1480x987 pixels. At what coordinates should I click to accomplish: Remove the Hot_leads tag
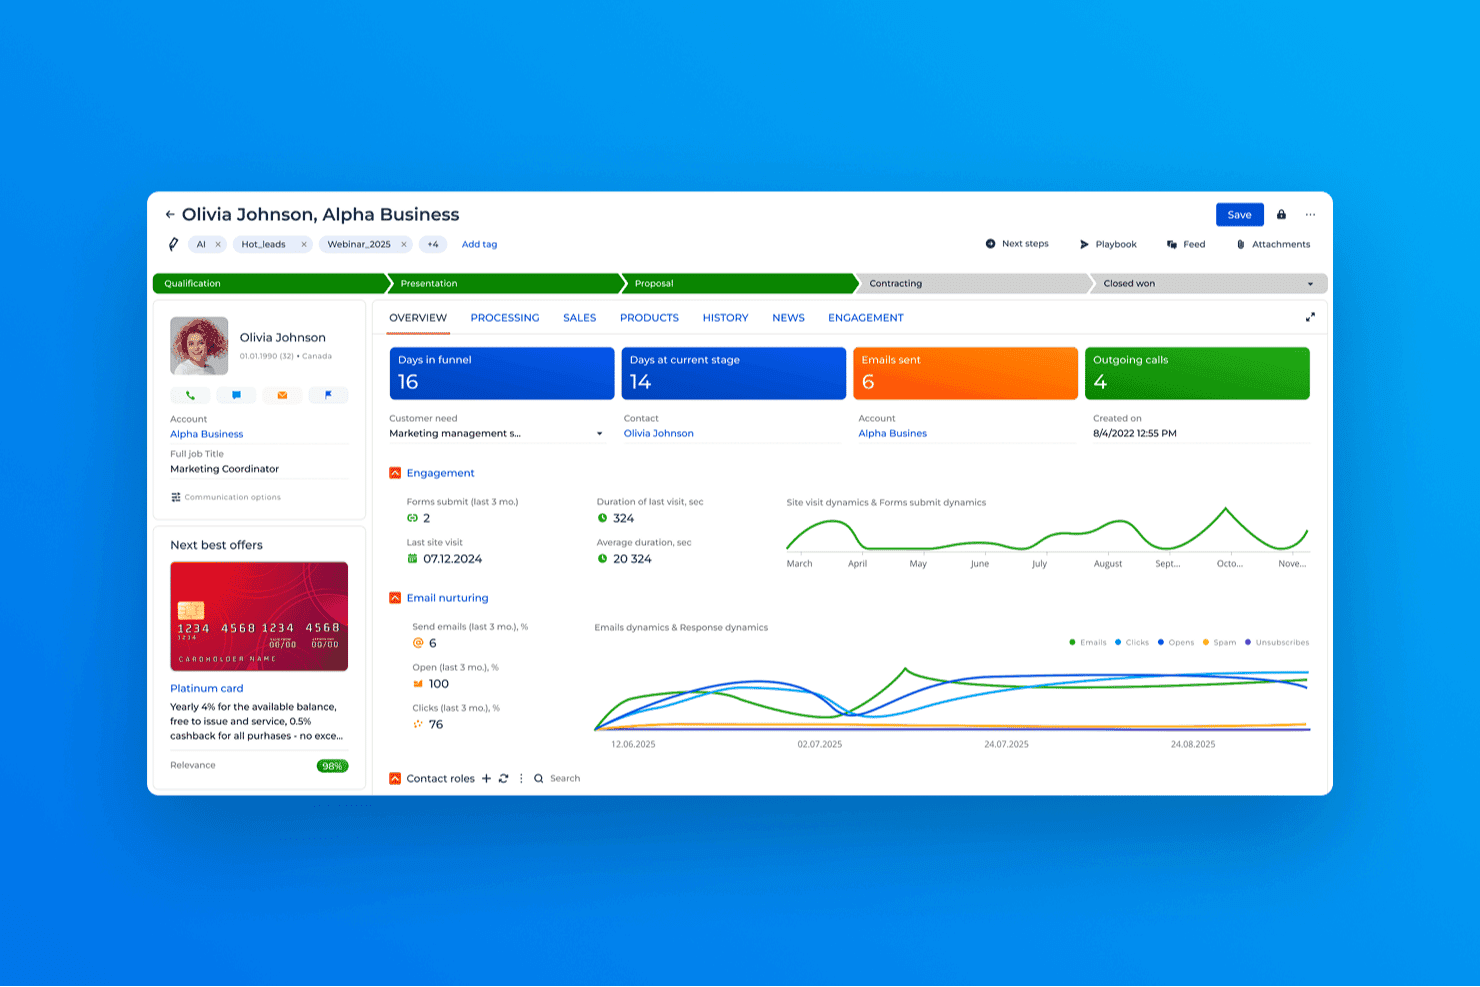[x=304, y=244]
